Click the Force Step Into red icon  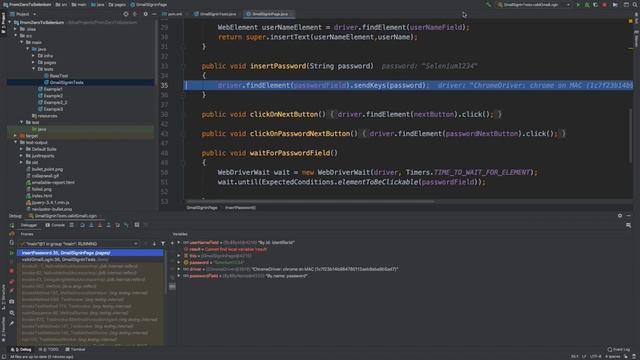[x=100, y=225]
